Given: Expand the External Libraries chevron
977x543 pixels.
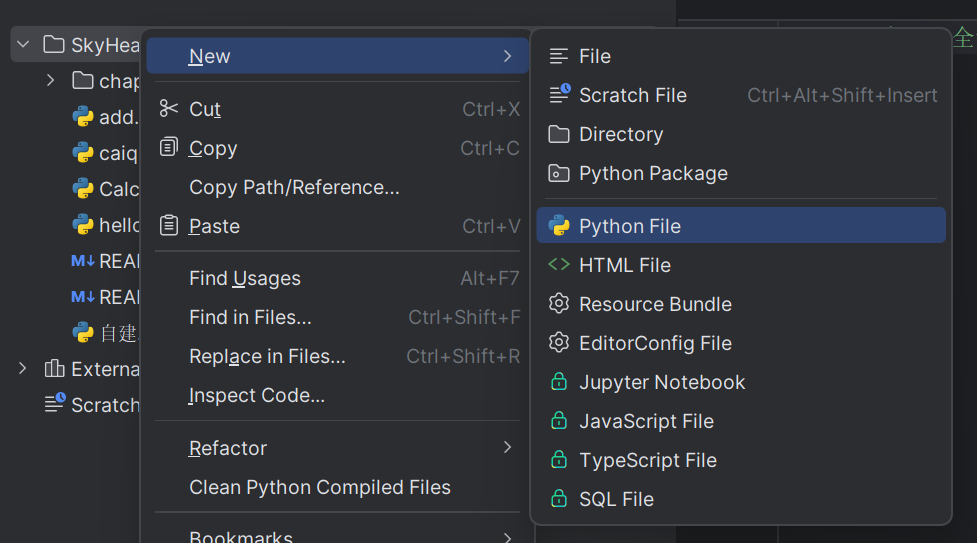Looking at the screenshot, I should point(22,368).
